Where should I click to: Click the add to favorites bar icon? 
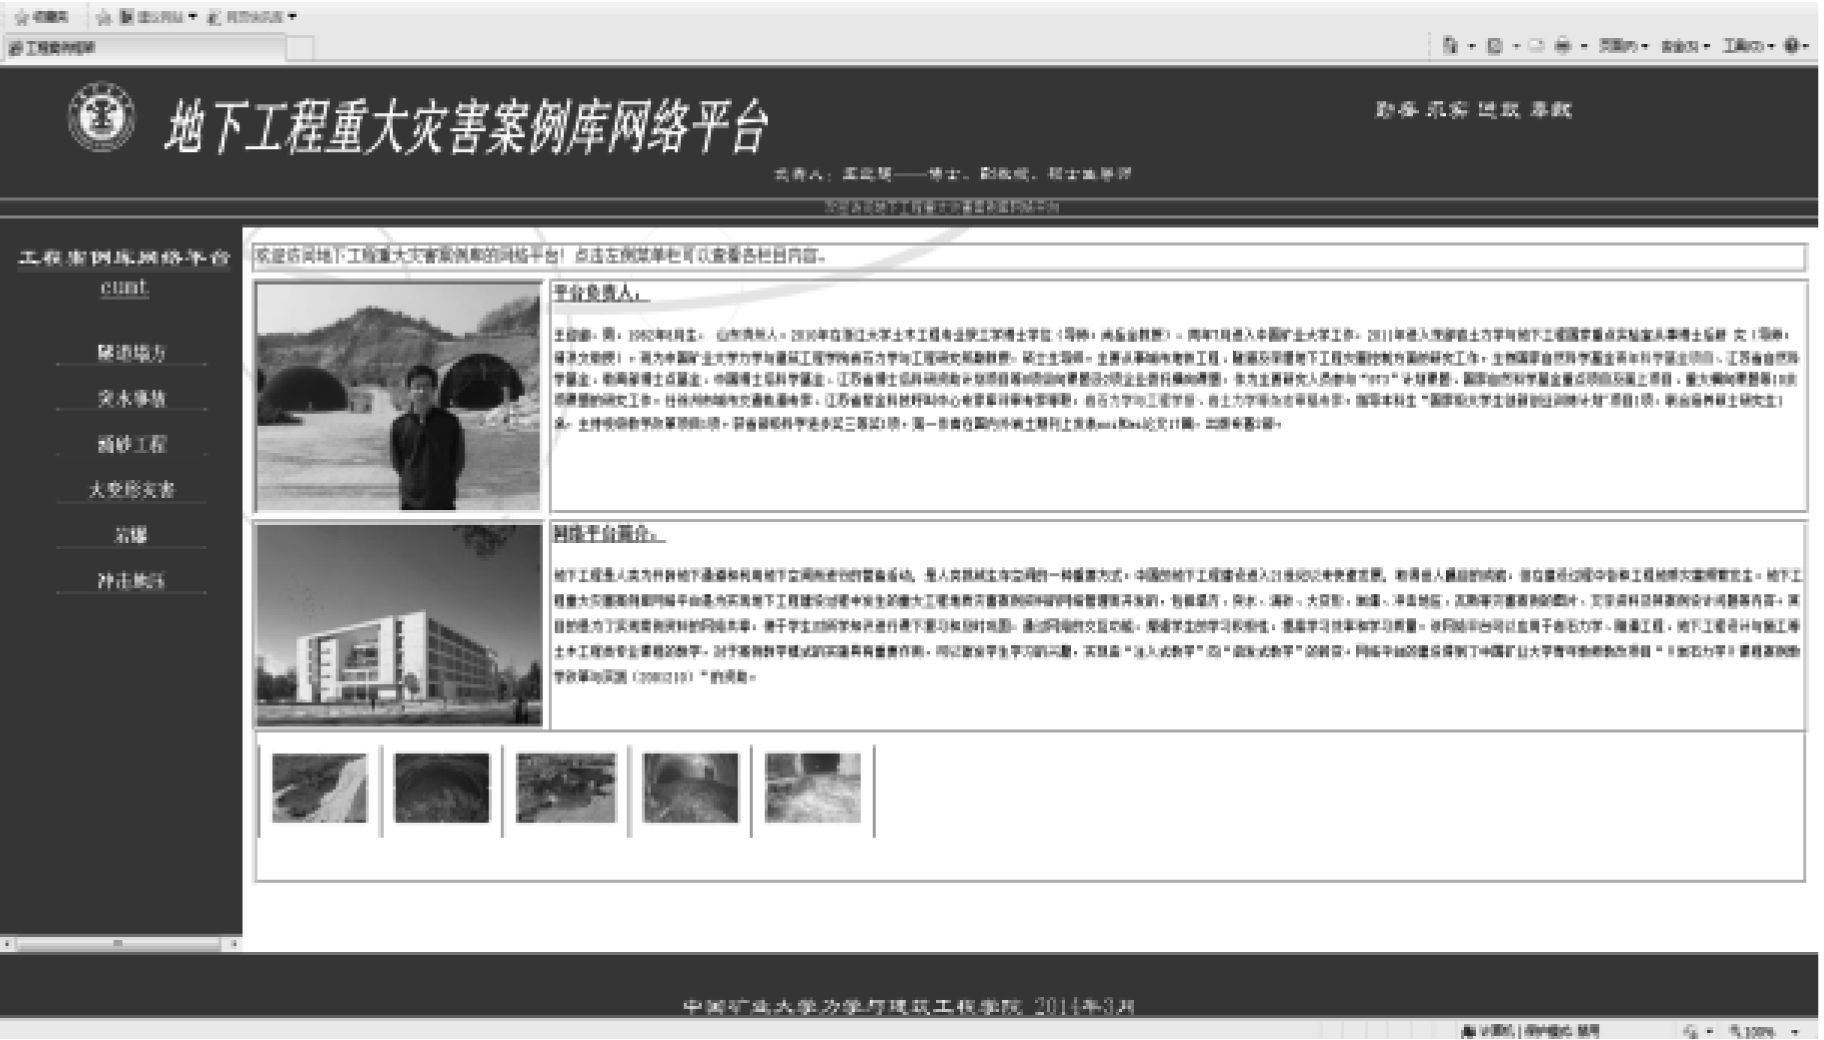pyautogui.click(x=104, y=17)
